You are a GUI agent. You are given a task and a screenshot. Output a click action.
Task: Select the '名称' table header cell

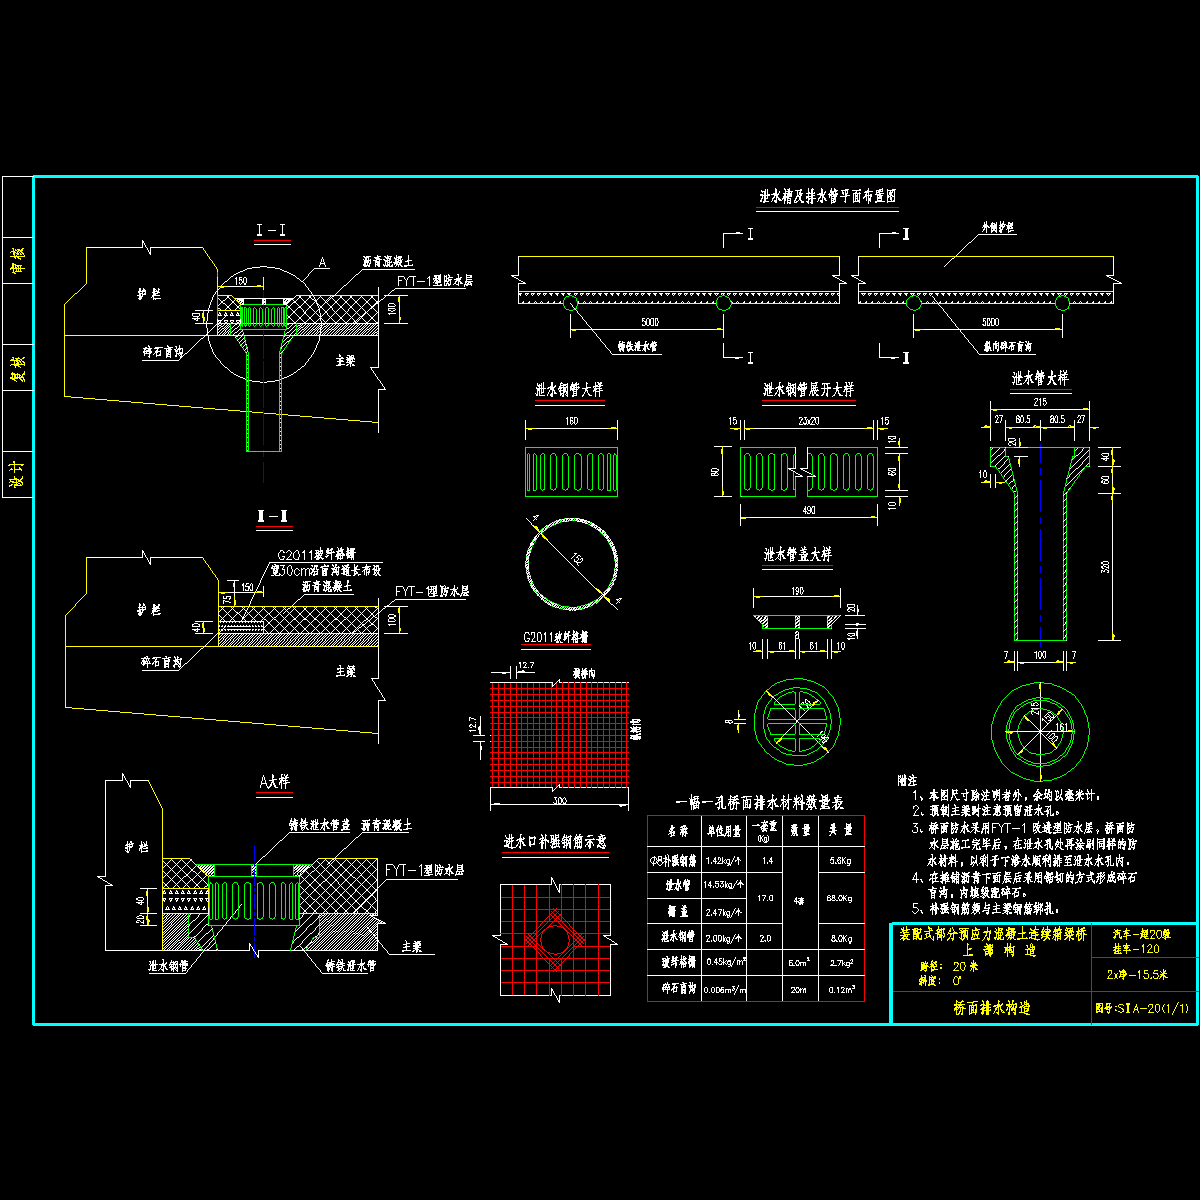click(x=677, y=830)
